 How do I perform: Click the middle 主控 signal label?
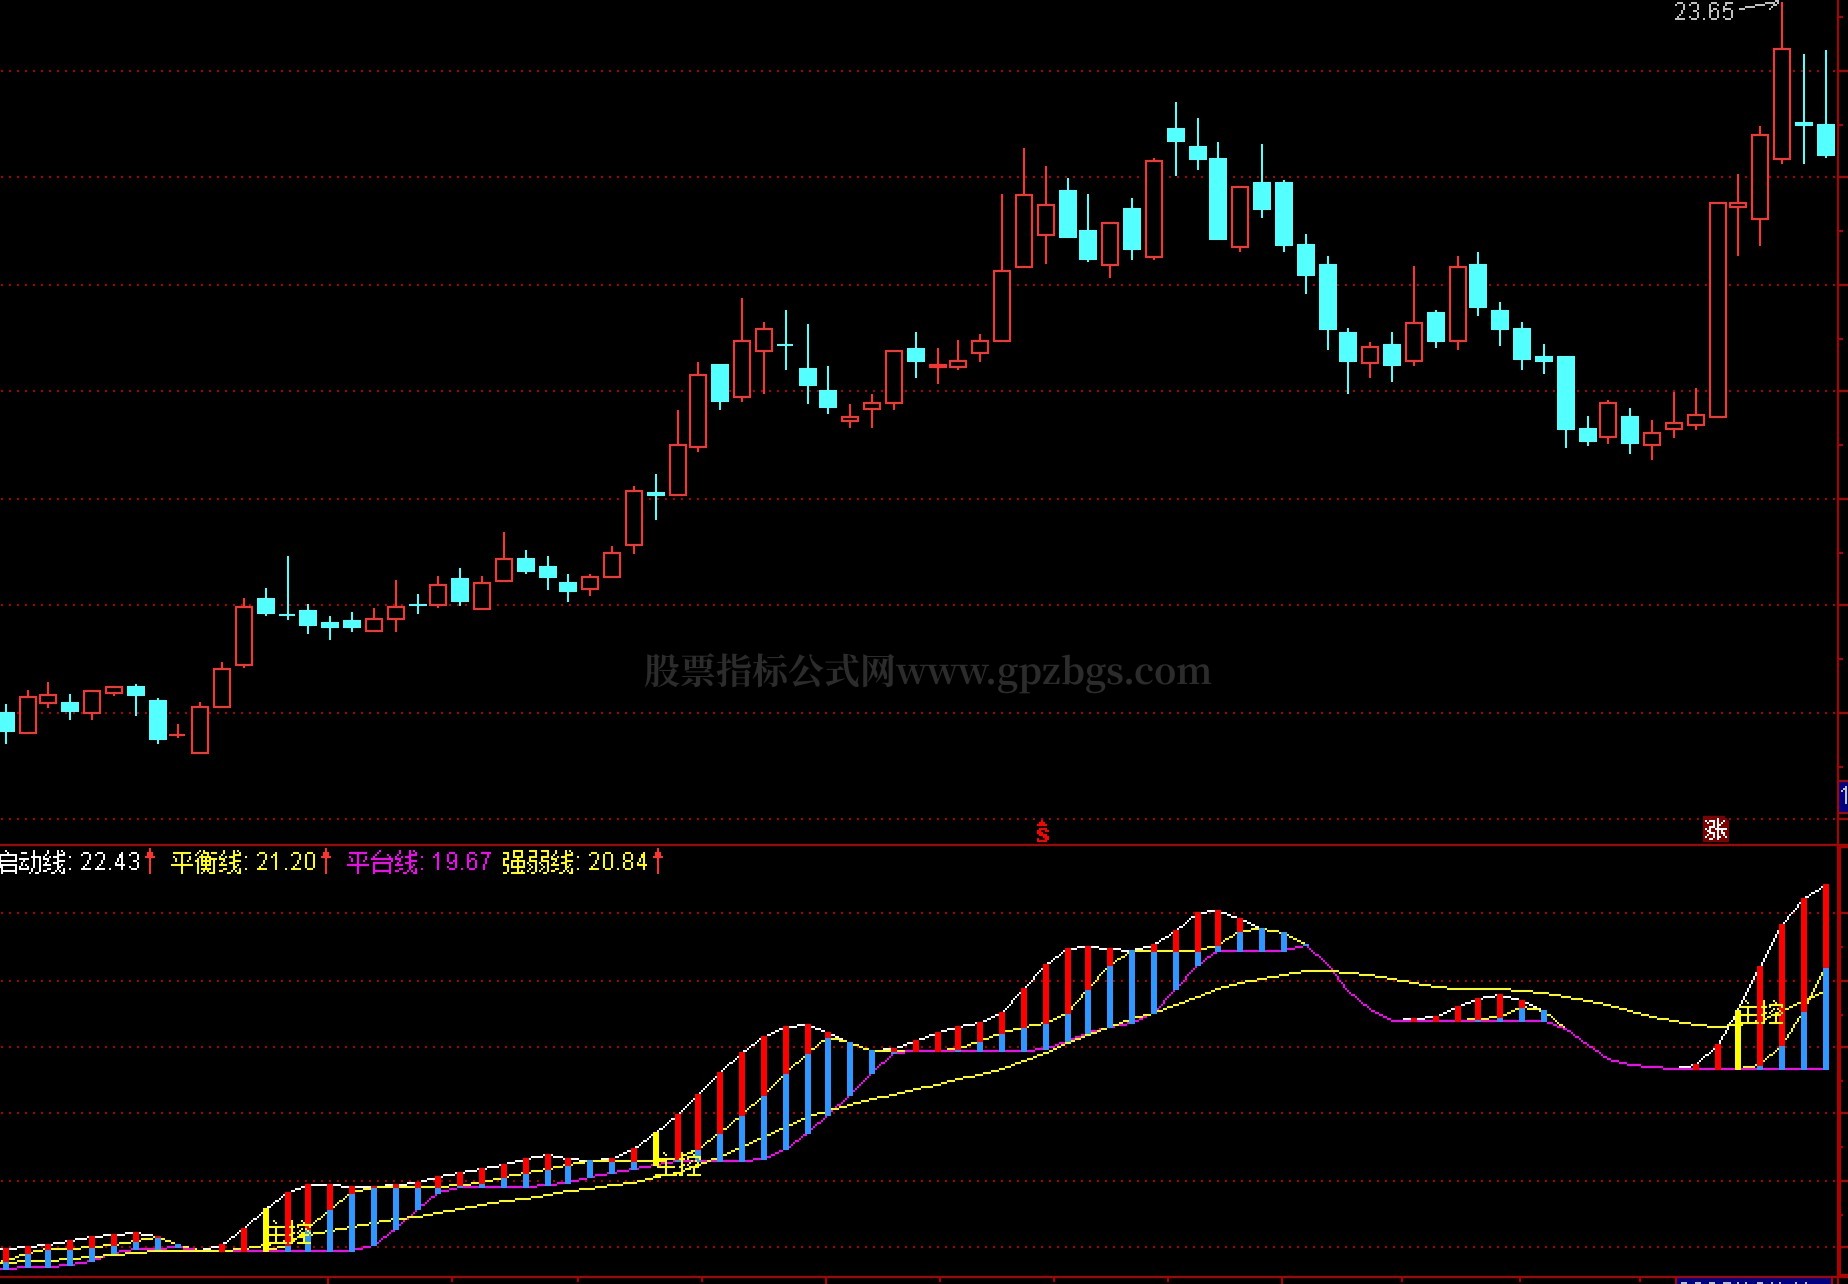tap(679, 1163)
